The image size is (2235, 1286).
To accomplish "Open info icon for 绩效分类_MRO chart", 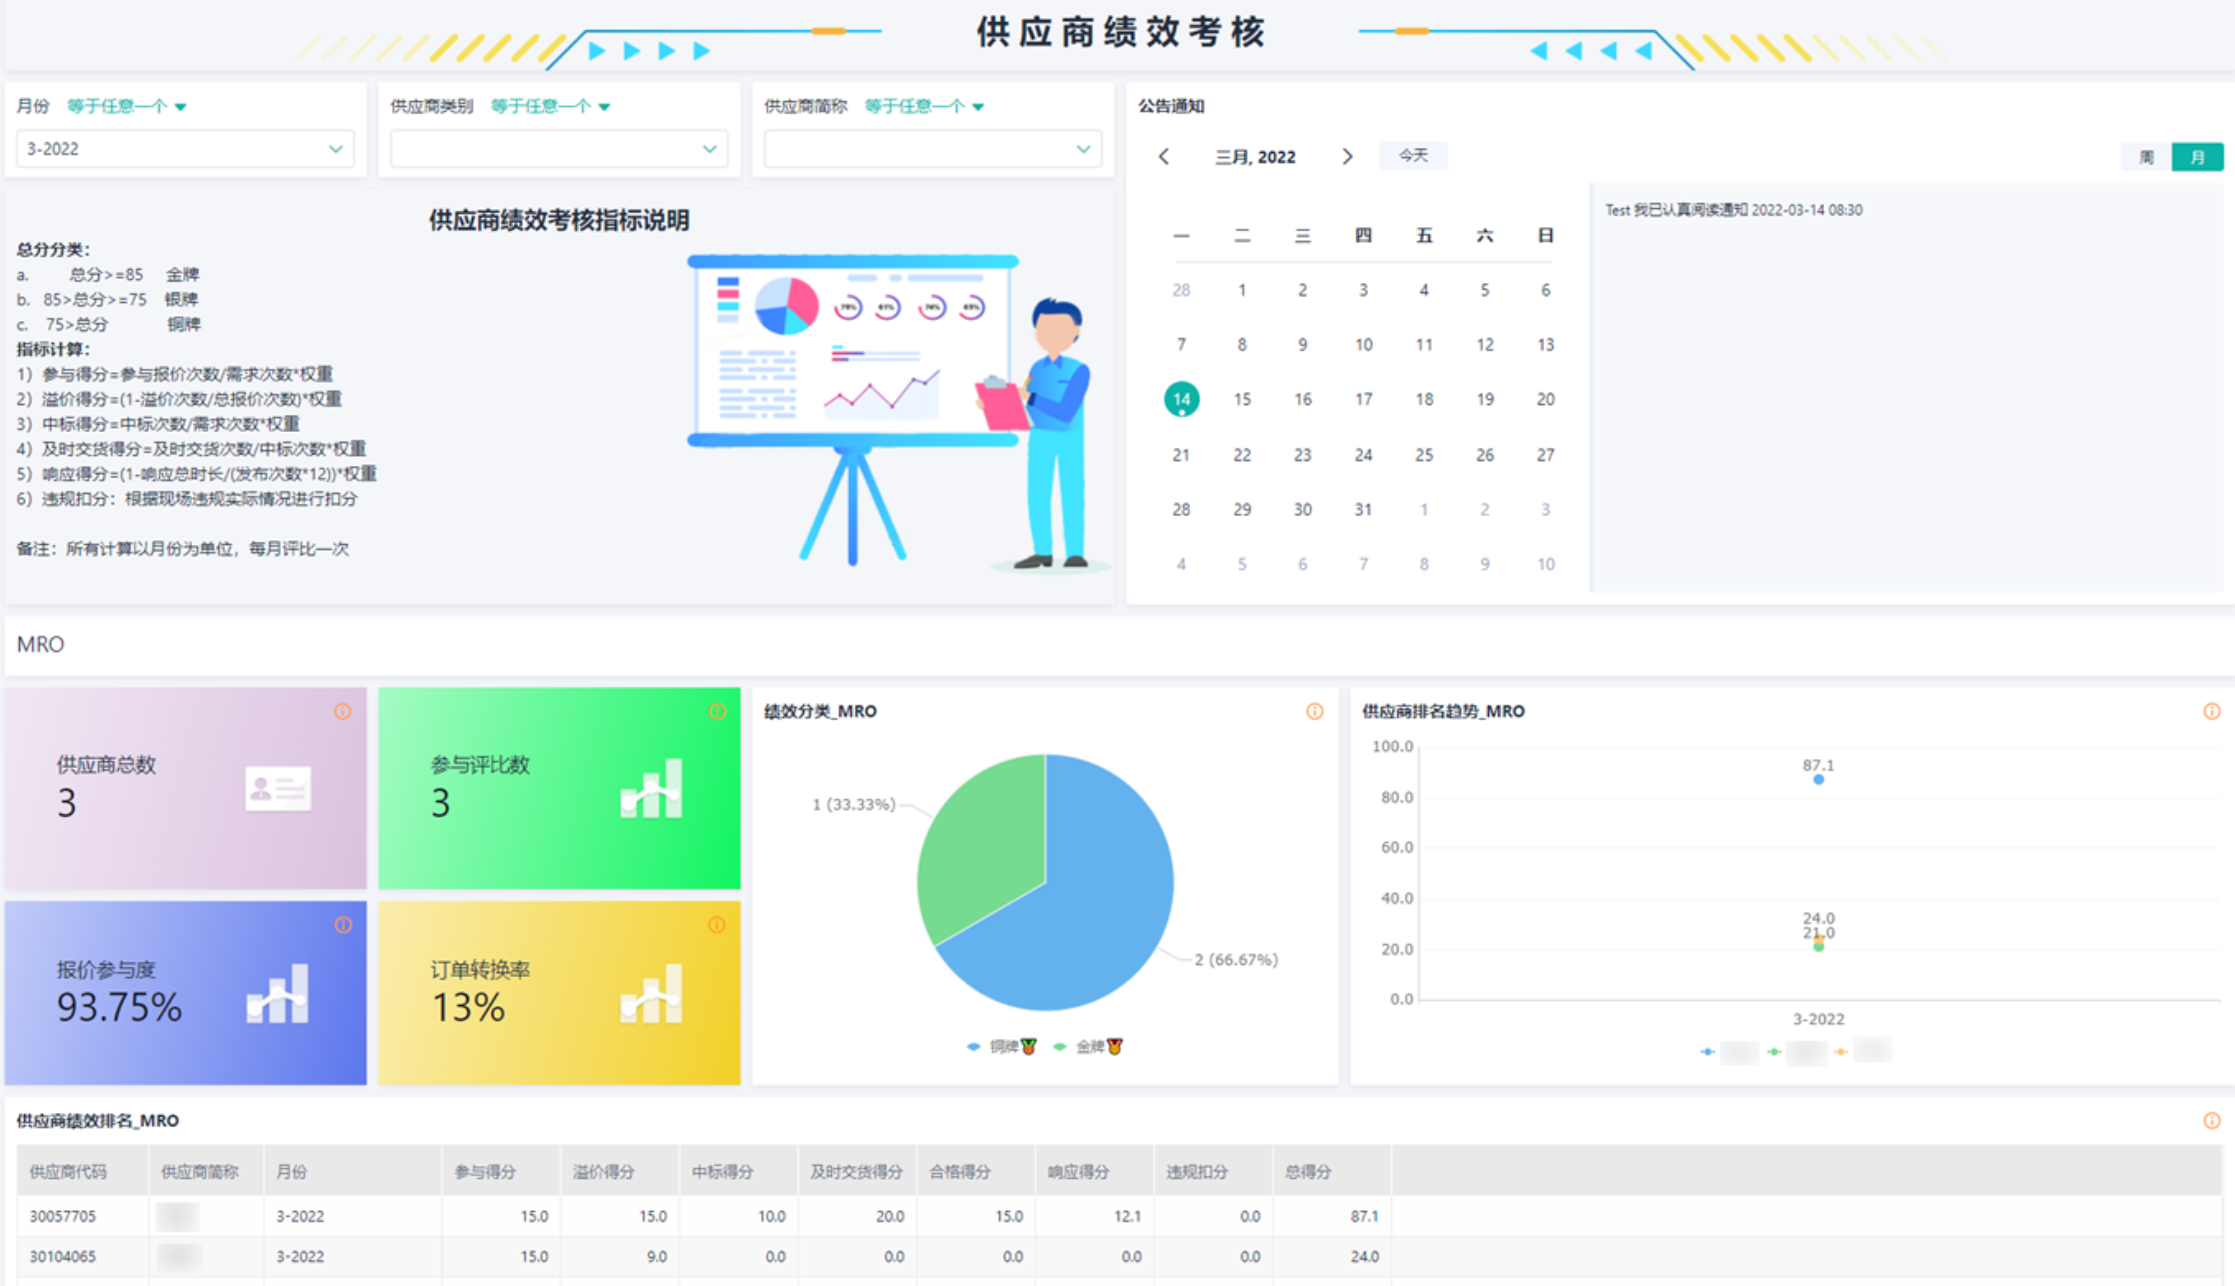I will coord(1314,711).
